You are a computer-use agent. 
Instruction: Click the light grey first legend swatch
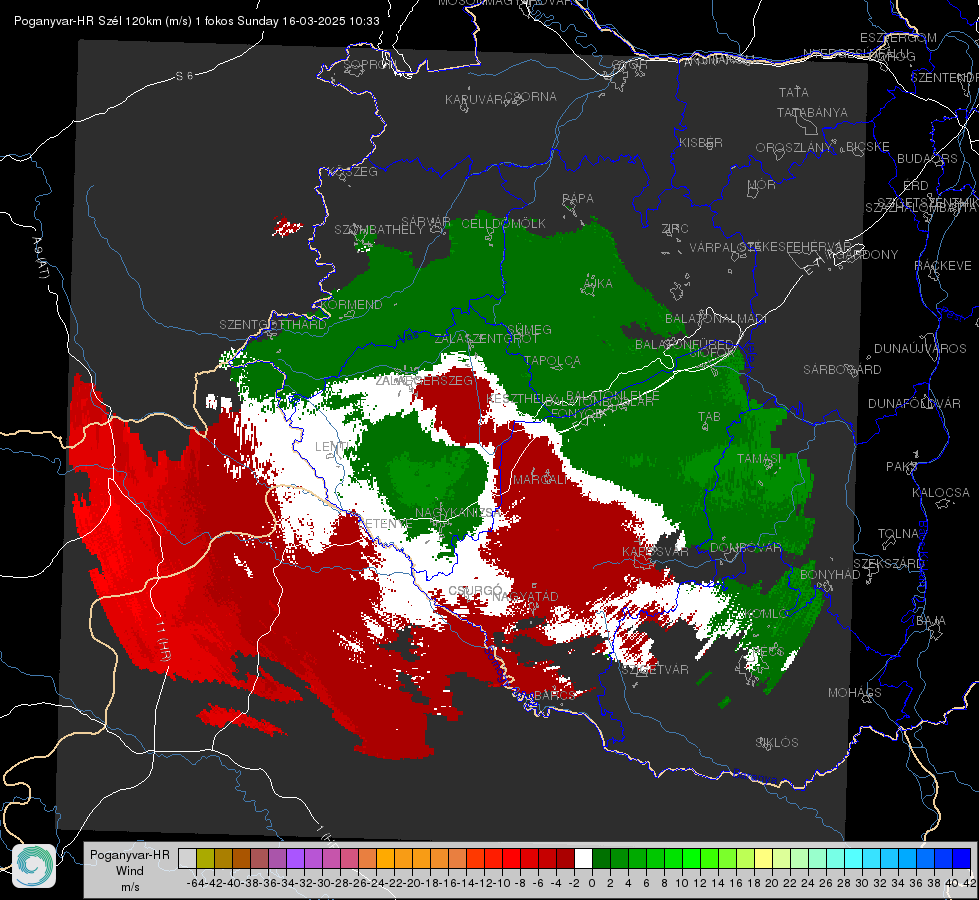tap(187, 858)
